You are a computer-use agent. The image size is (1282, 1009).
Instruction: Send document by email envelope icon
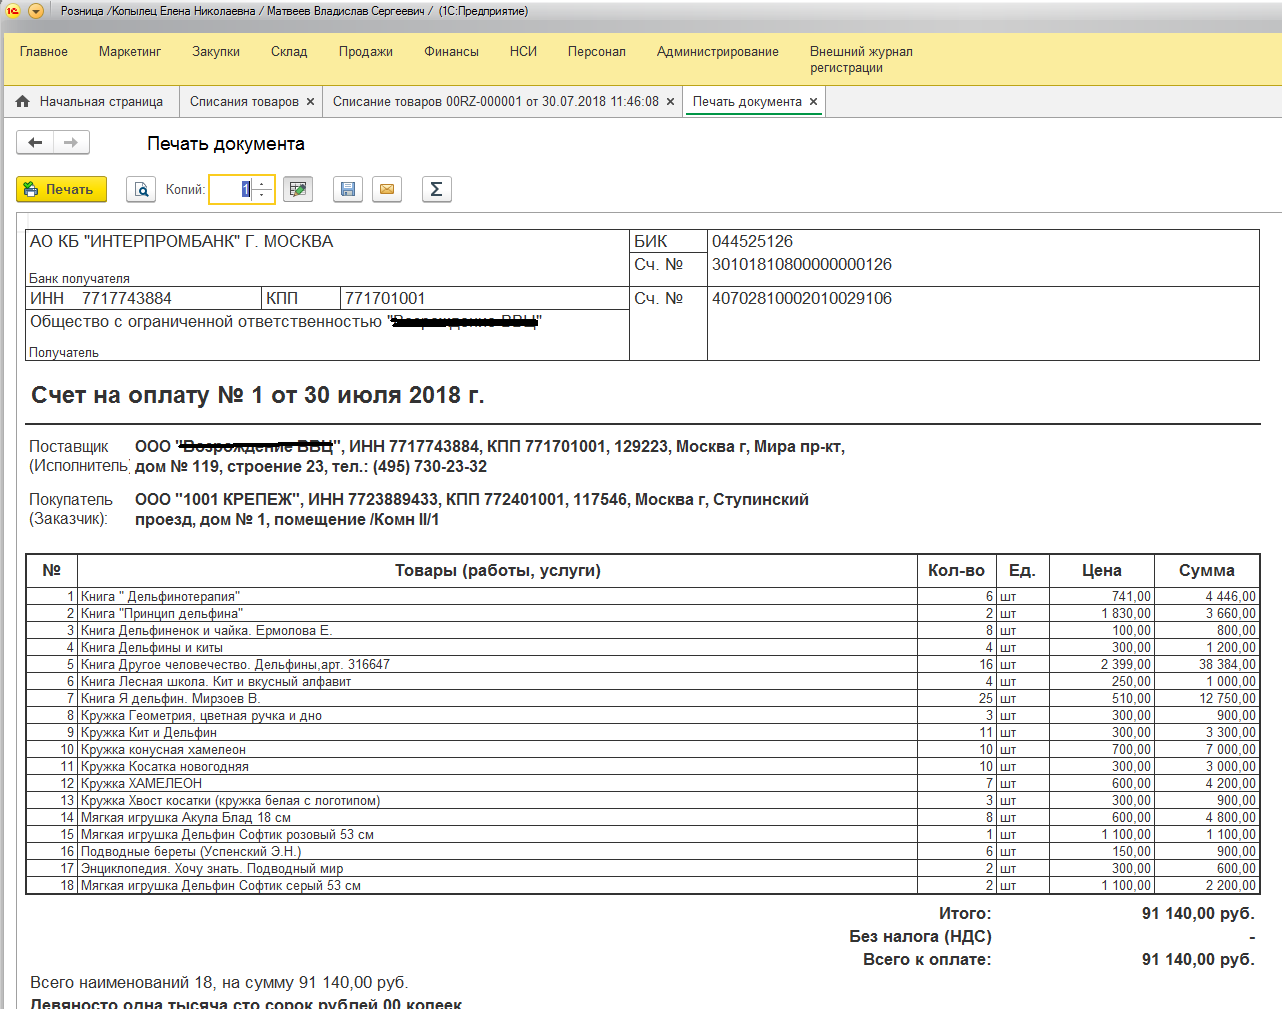click(387, 189)
